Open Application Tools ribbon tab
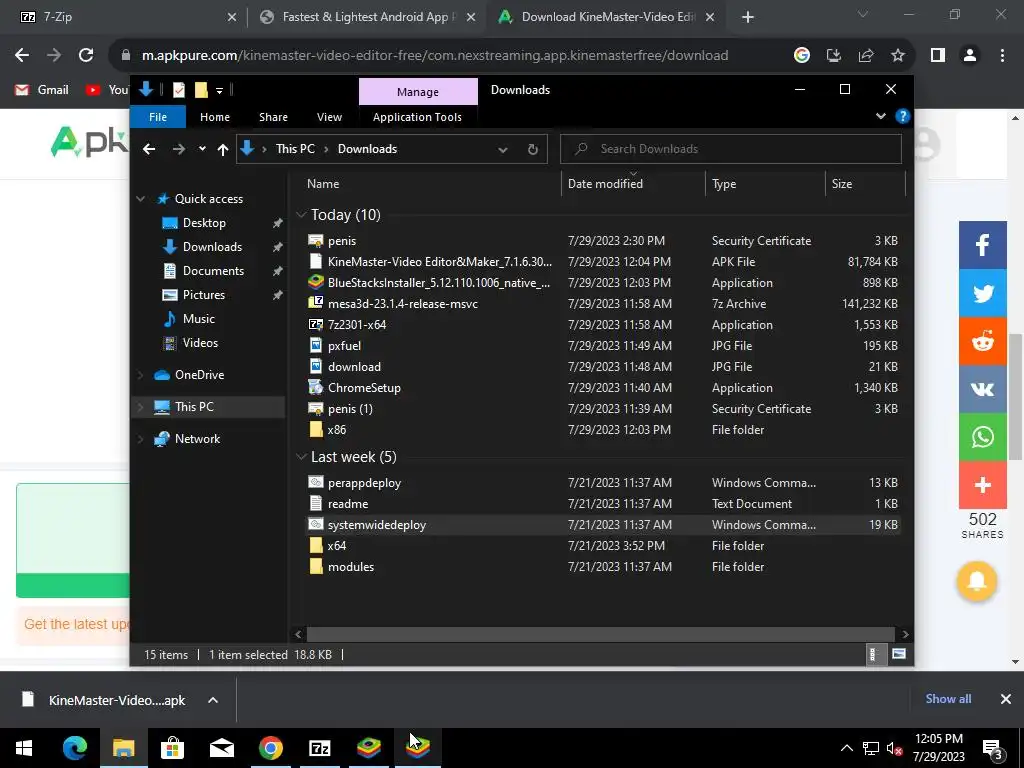The image size is (1024, 768). [x=417, y=117]
